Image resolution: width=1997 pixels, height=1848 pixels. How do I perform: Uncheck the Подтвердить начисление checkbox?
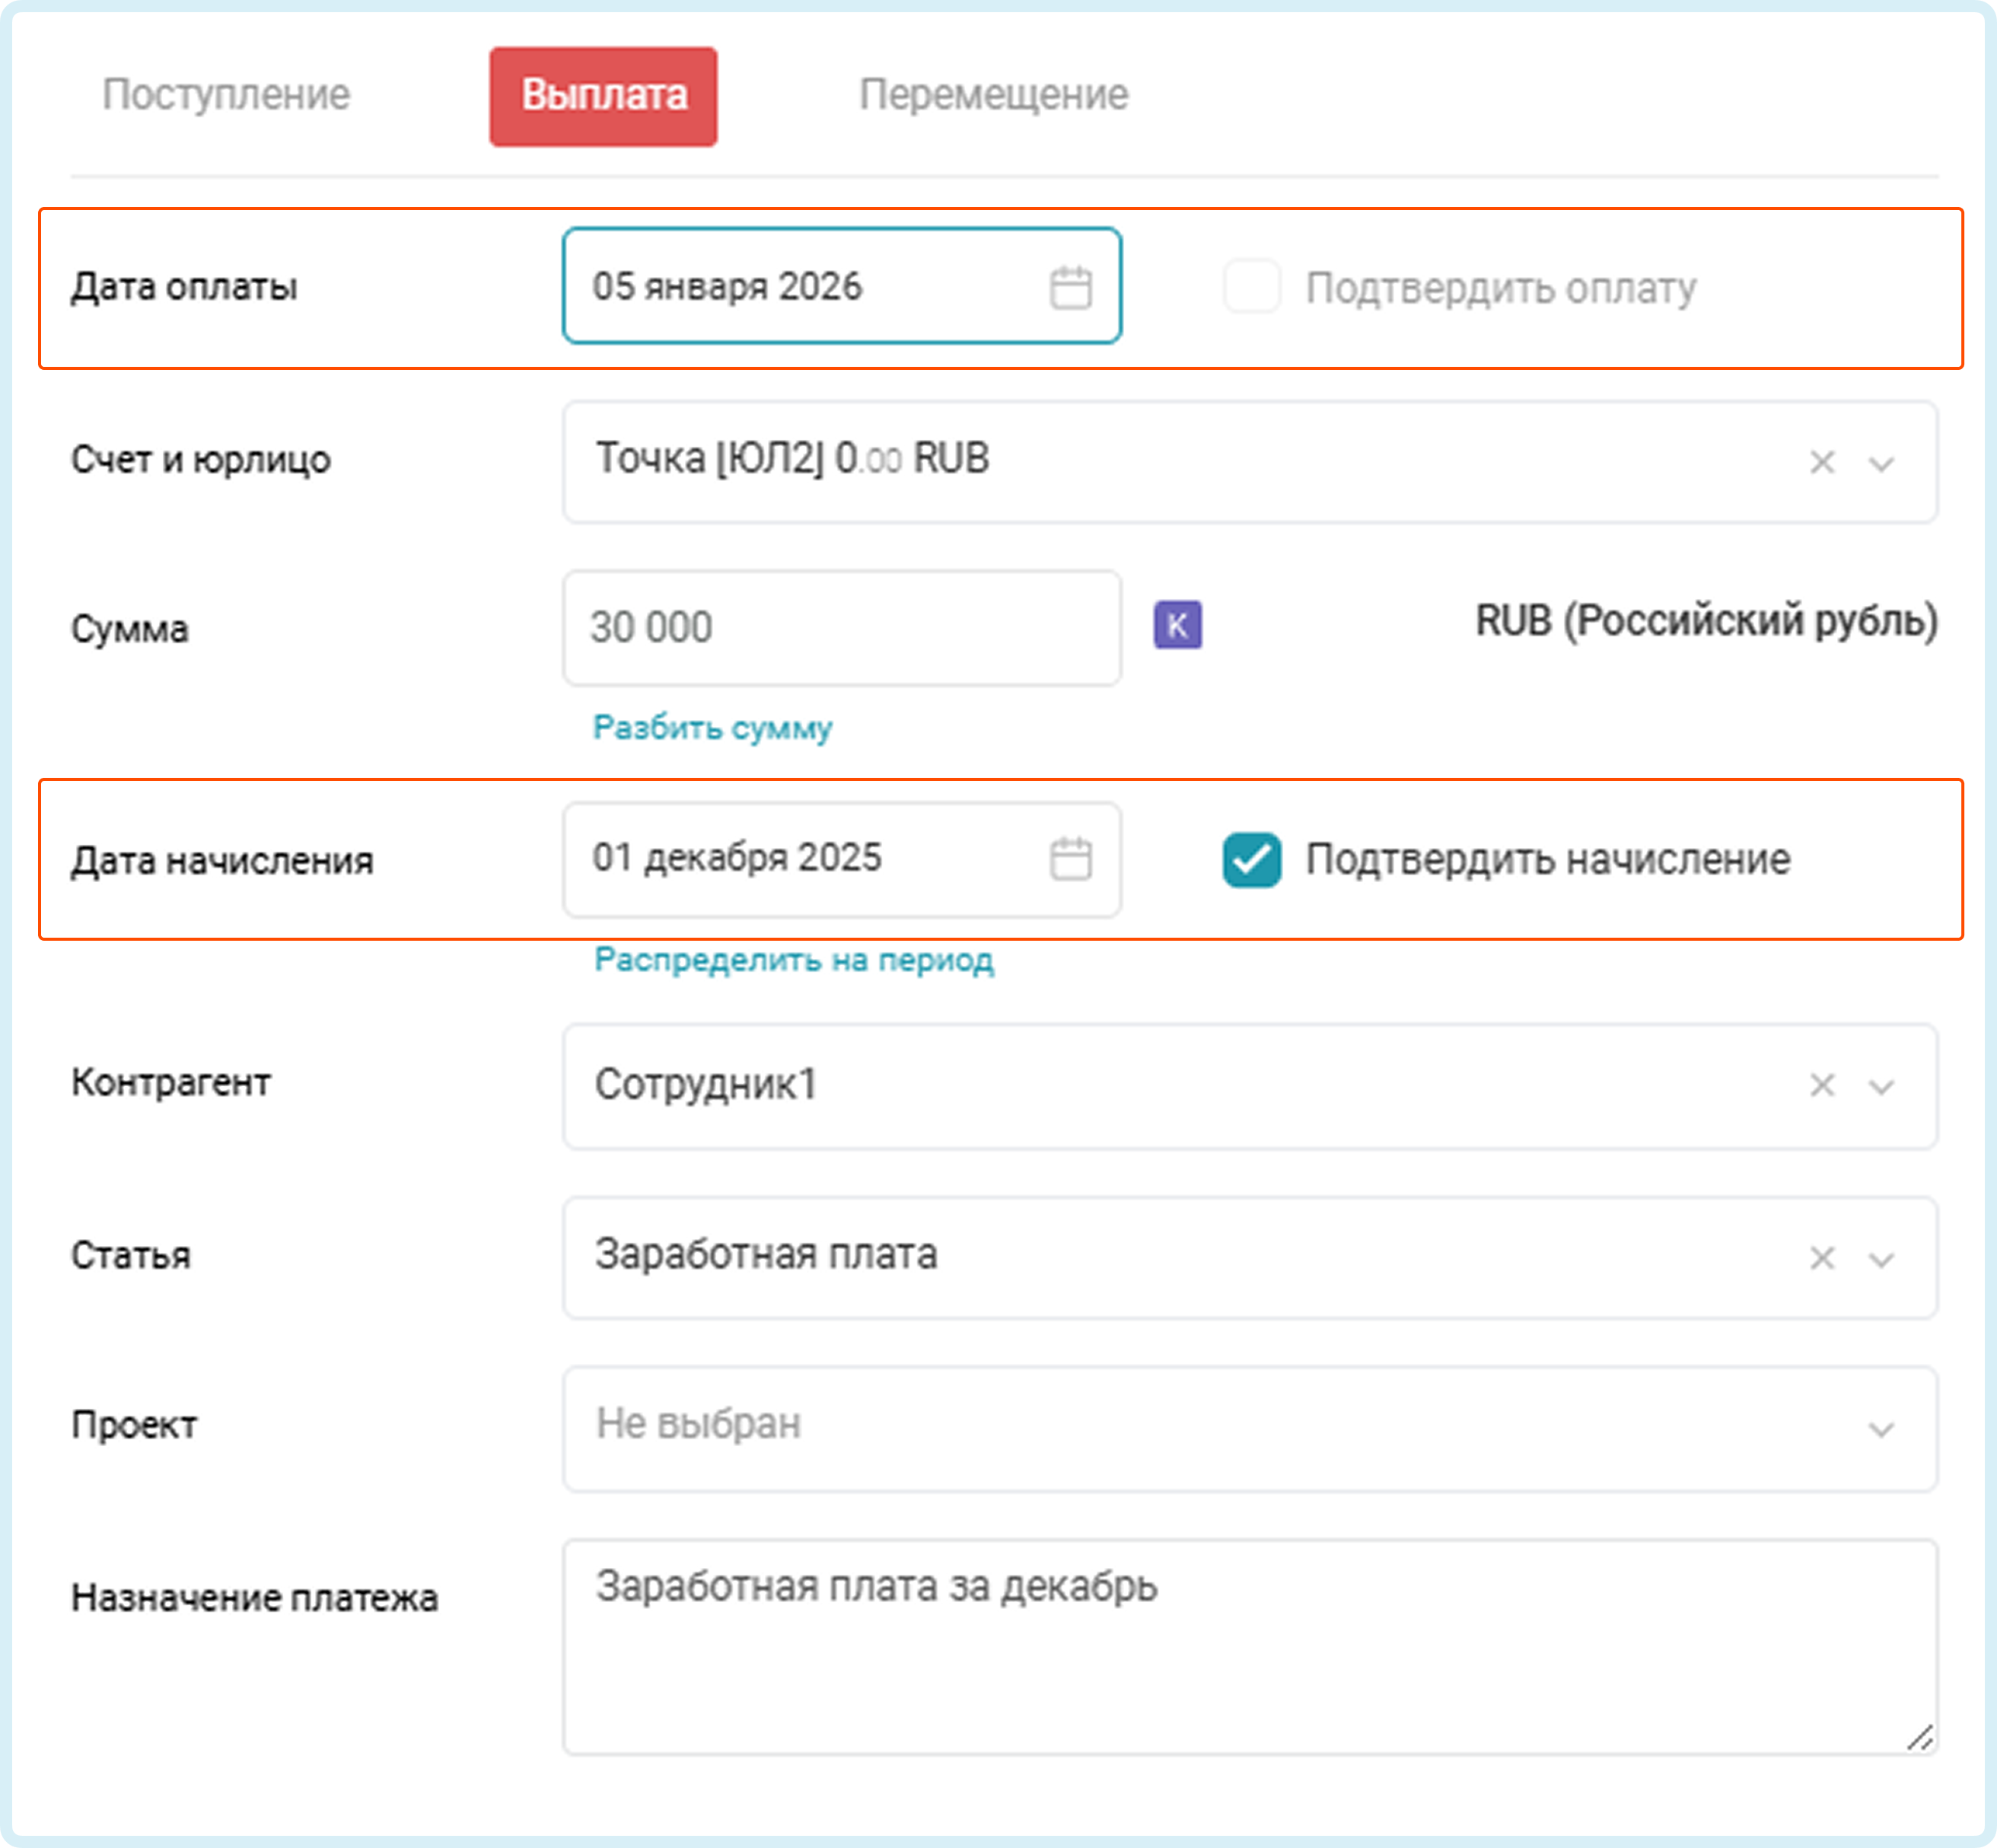(1252, 859)
